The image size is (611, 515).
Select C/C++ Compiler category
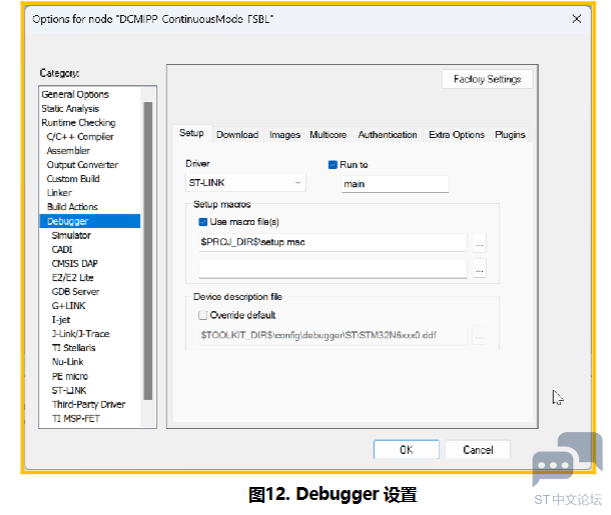tap(80, 137)
